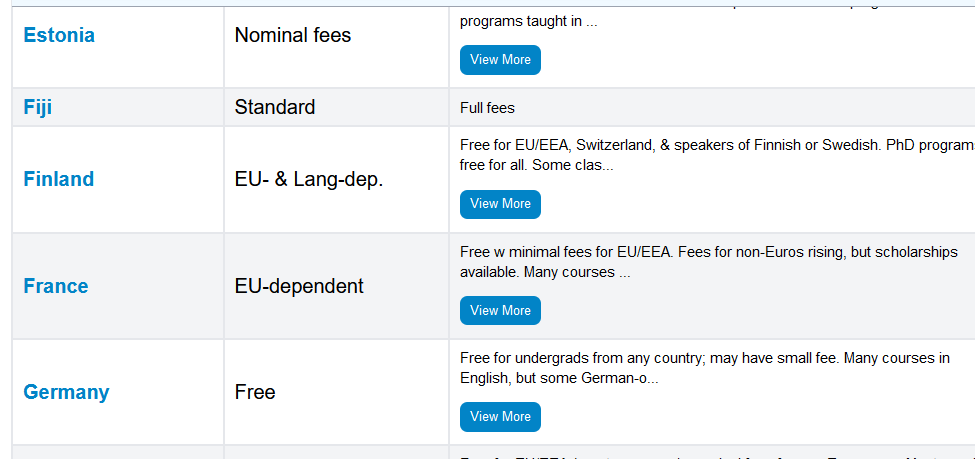975x459 pixels.
Task: Go to the Germany country link
Action: [66, 392]
